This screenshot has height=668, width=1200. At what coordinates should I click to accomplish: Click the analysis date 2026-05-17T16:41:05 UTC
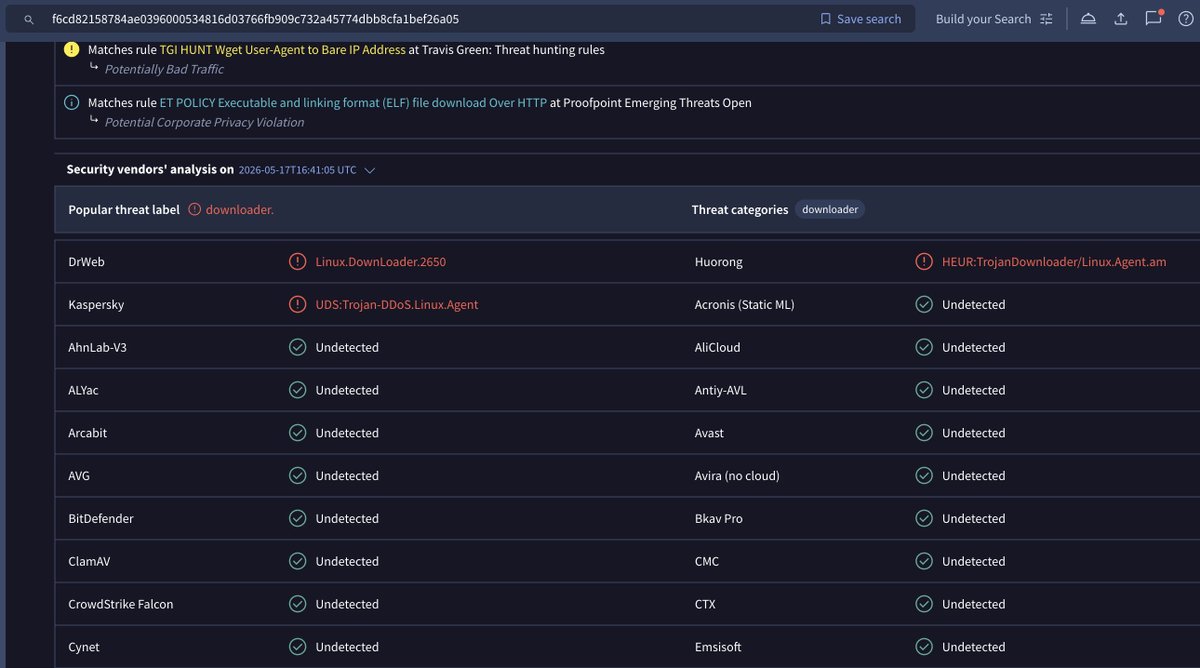coord(297,170)
